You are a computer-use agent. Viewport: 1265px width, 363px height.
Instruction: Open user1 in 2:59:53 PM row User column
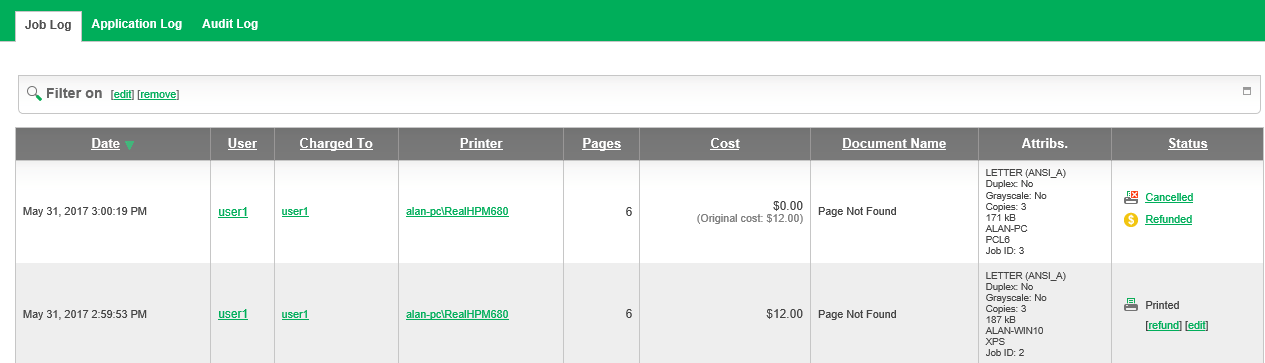point(233,314)
